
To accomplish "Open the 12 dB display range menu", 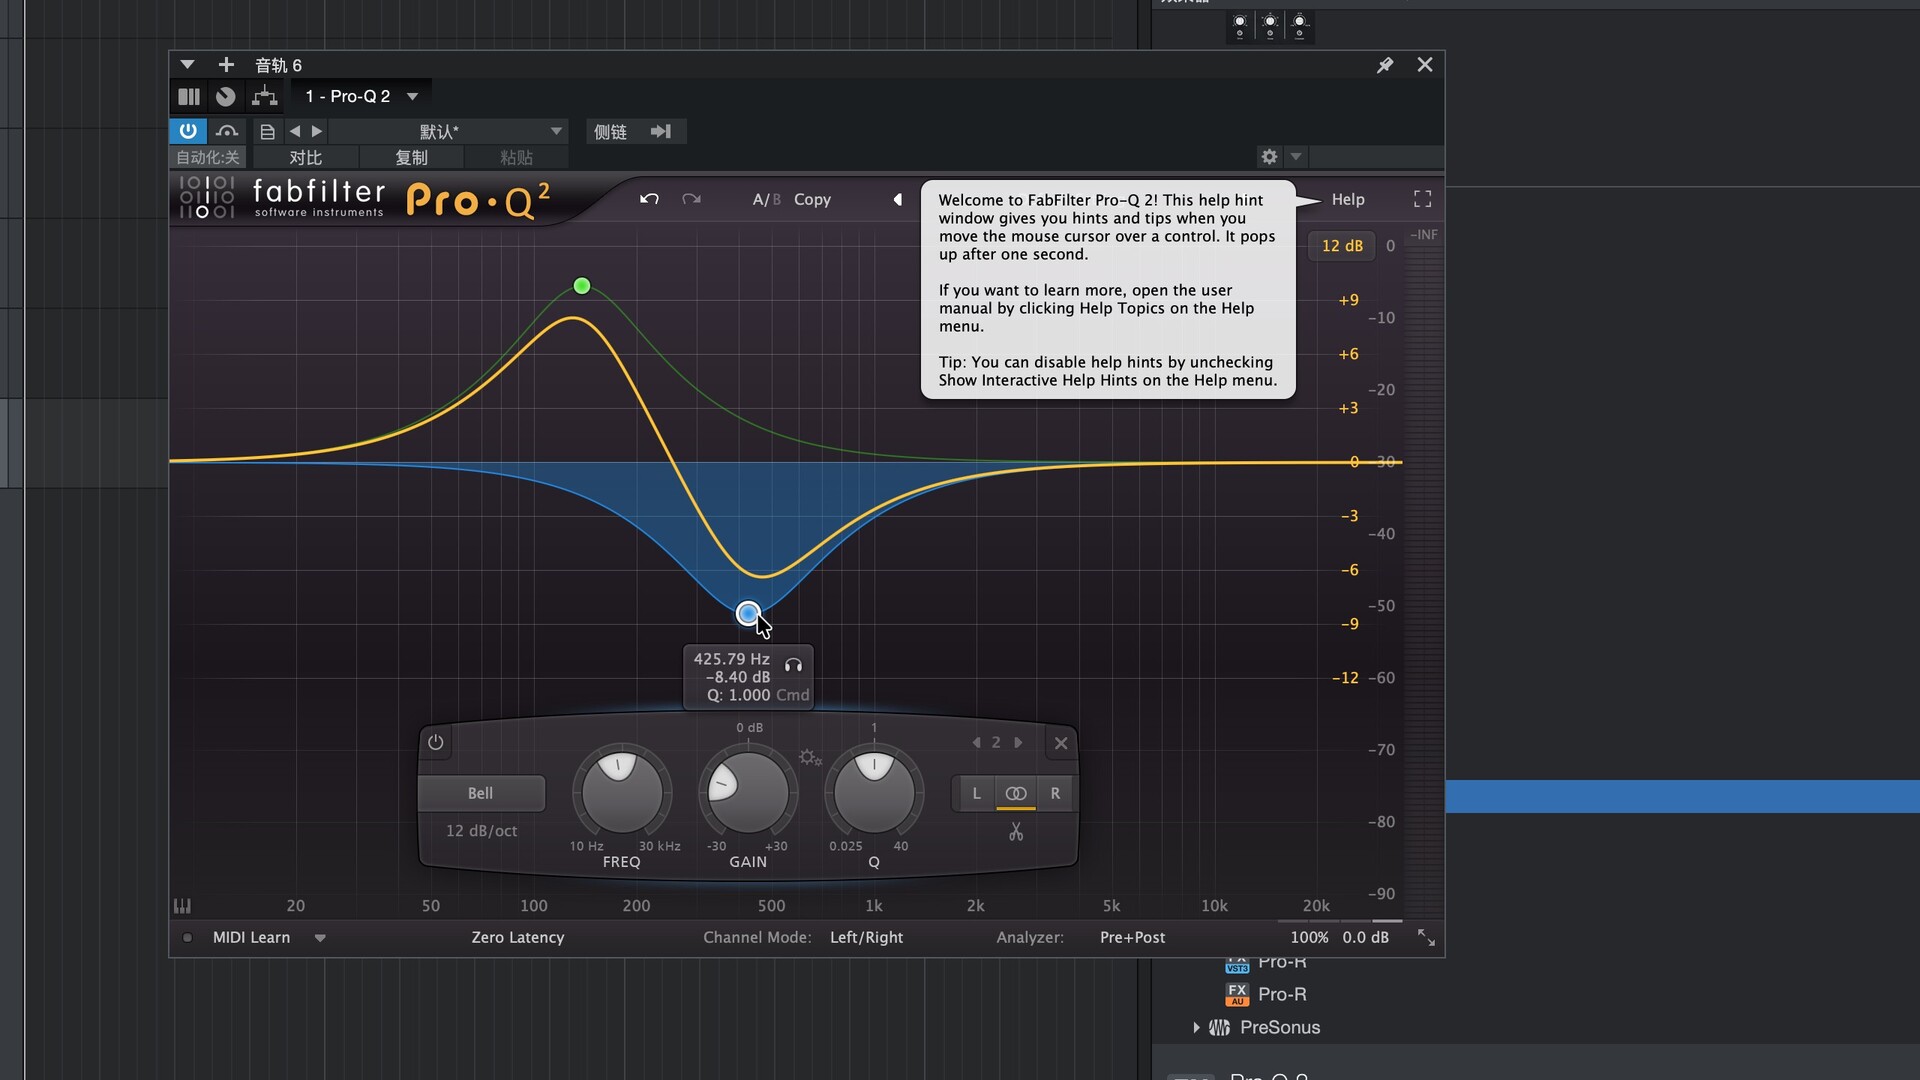I will (1341, 246).
